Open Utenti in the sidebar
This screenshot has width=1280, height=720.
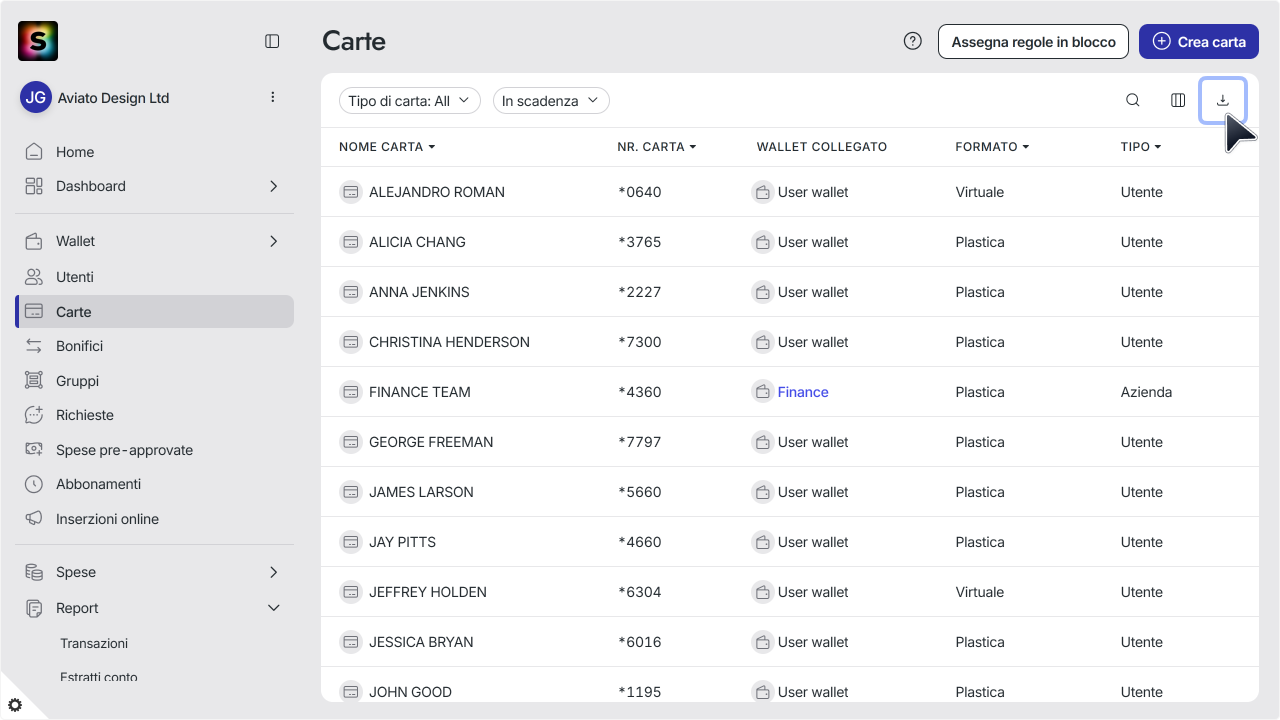(154, 277)
